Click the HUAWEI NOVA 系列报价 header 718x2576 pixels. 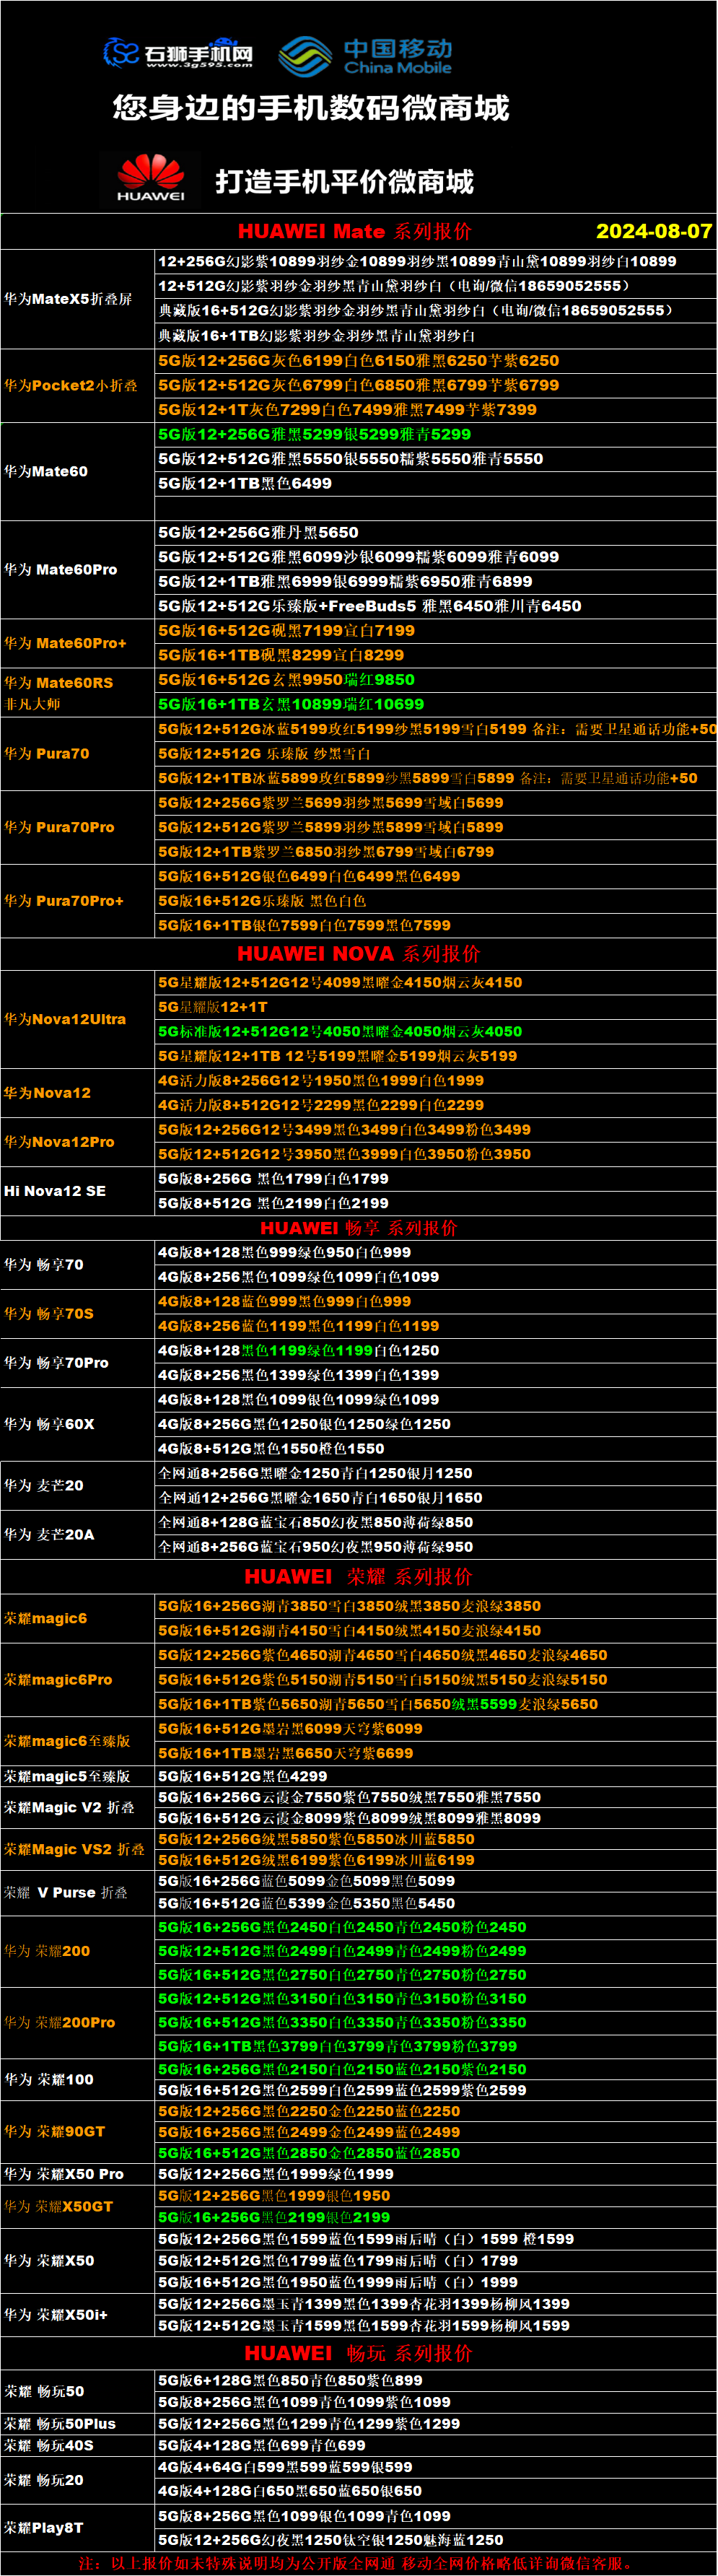pyautogui.click(x=358, y=954)
